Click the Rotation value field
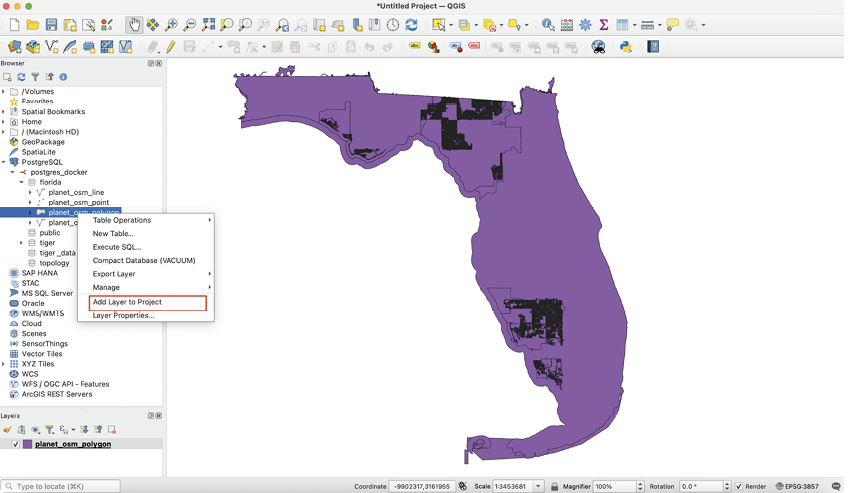This screenshot has width=858, height=493. (x=702, y=486)
